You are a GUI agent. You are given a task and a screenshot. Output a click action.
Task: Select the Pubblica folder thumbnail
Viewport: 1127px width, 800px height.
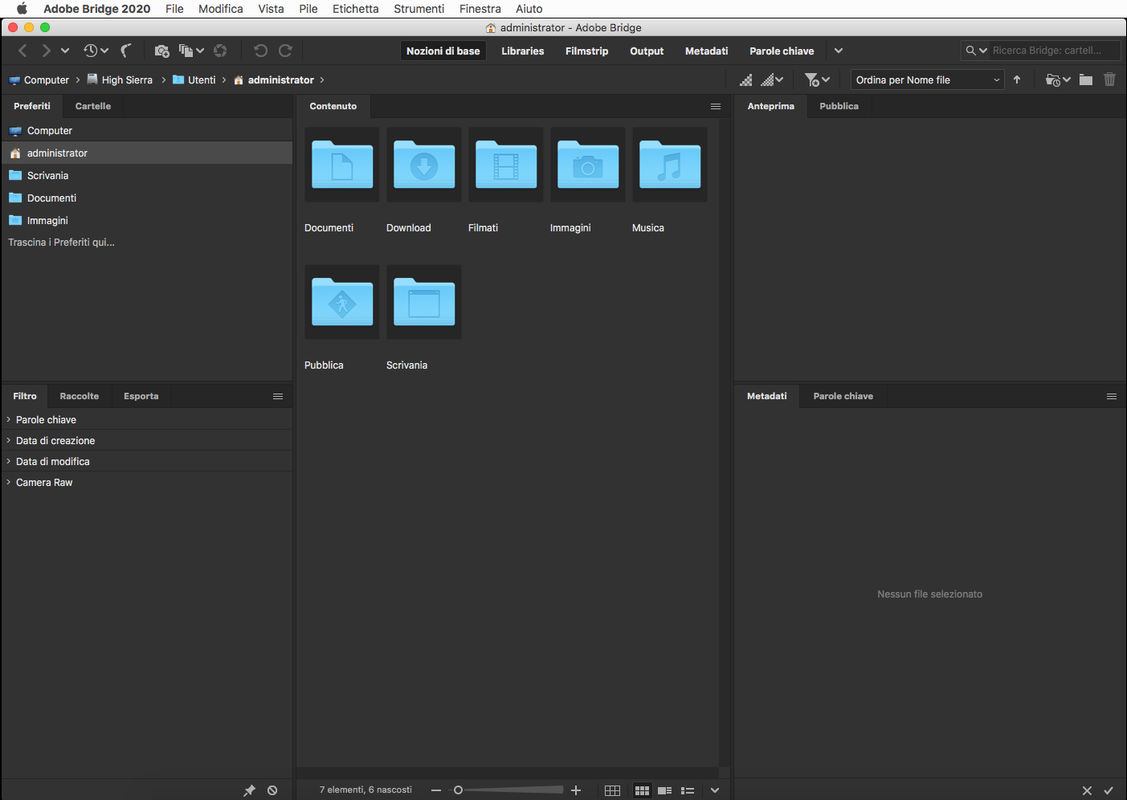tap(341, 302)
